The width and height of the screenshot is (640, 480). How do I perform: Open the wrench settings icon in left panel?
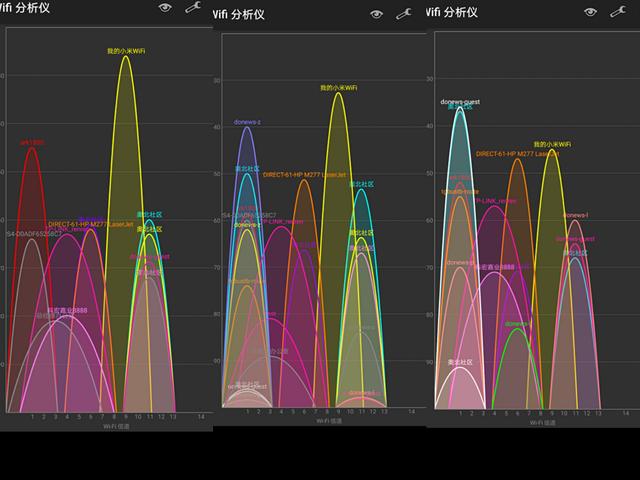[x=193, y=7]
